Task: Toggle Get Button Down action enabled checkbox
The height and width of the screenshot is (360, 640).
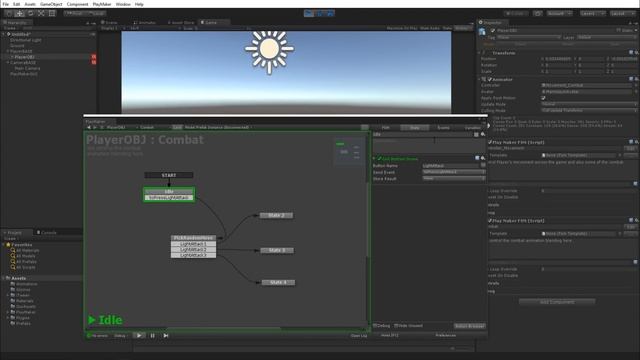Action: [x=379, y=158]
